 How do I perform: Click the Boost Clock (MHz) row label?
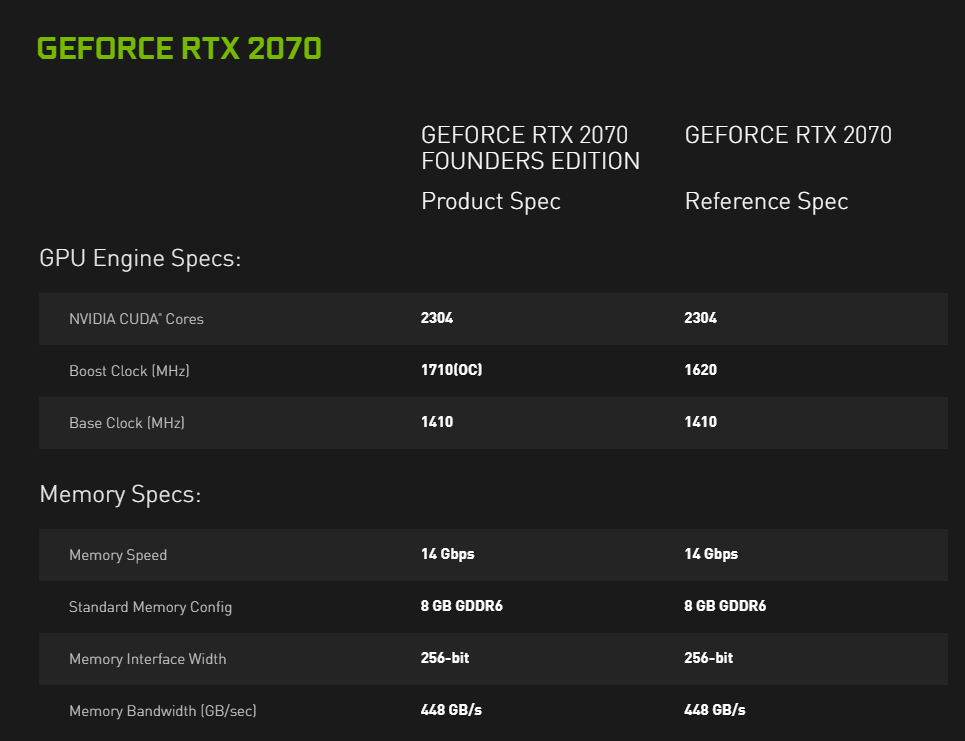(x=129, y=370)
